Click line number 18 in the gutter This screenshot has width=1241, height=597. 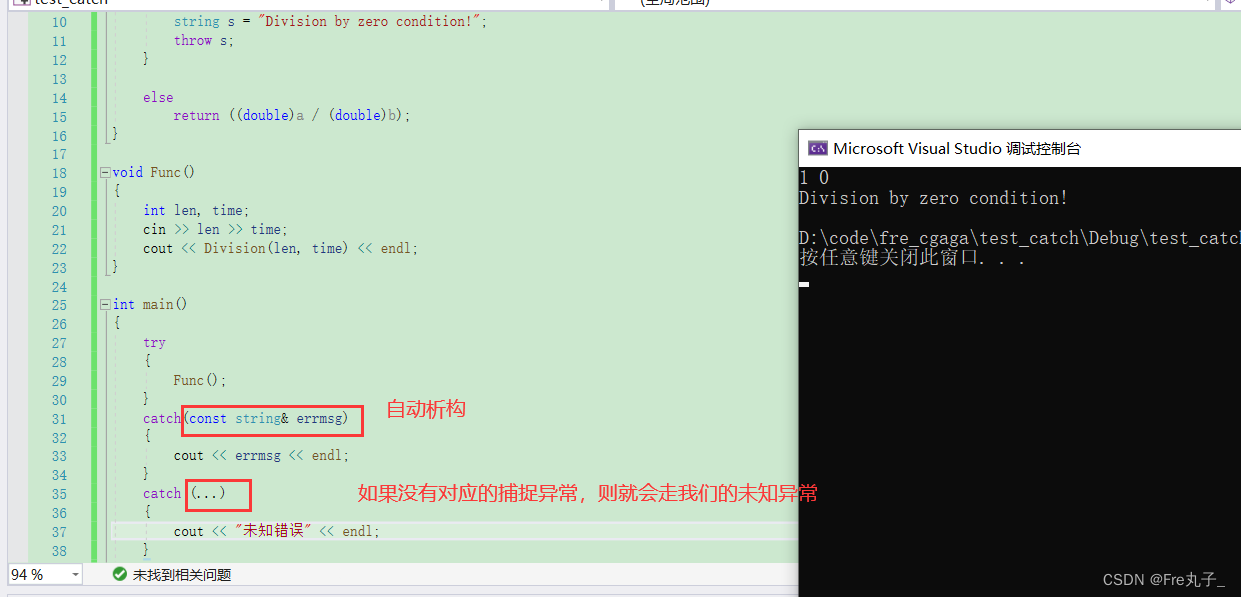(58, 173)
